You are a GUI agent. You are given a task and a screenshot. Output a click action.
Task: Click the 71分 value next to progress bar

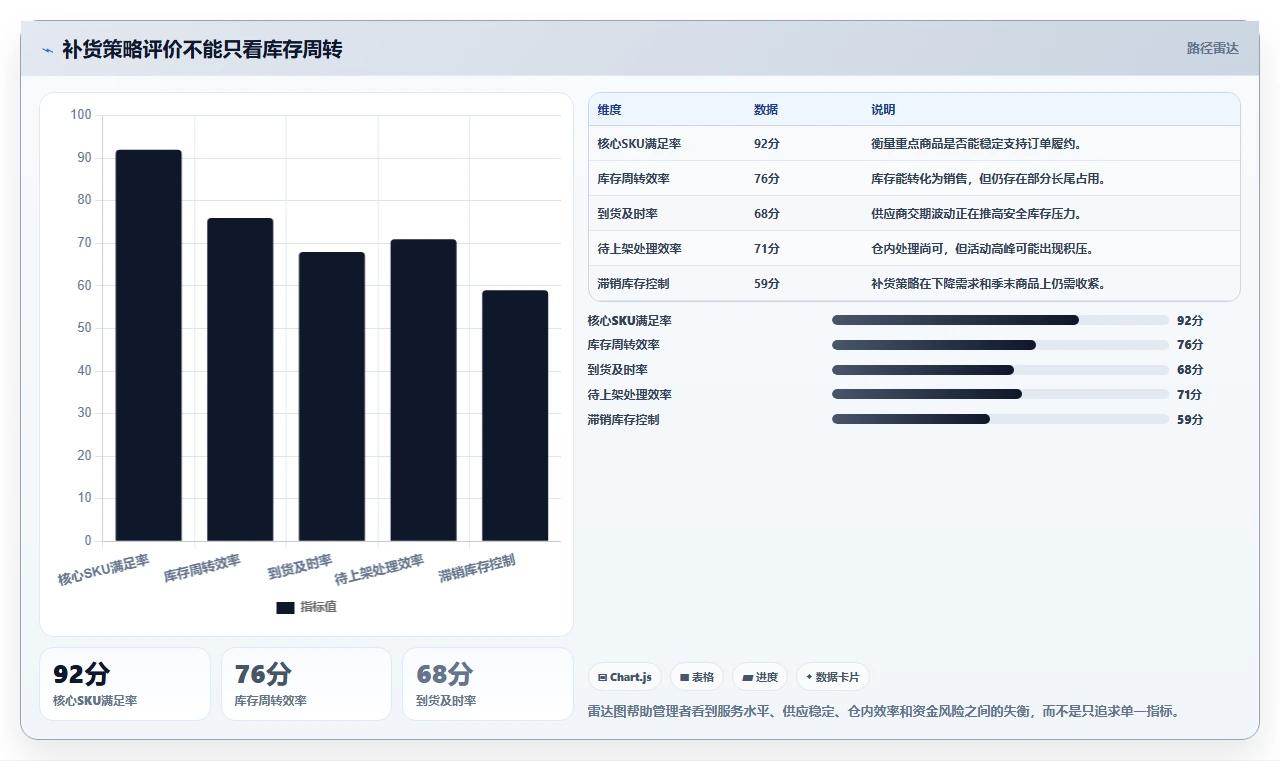pyautogui.click(x=1190, y=395)
